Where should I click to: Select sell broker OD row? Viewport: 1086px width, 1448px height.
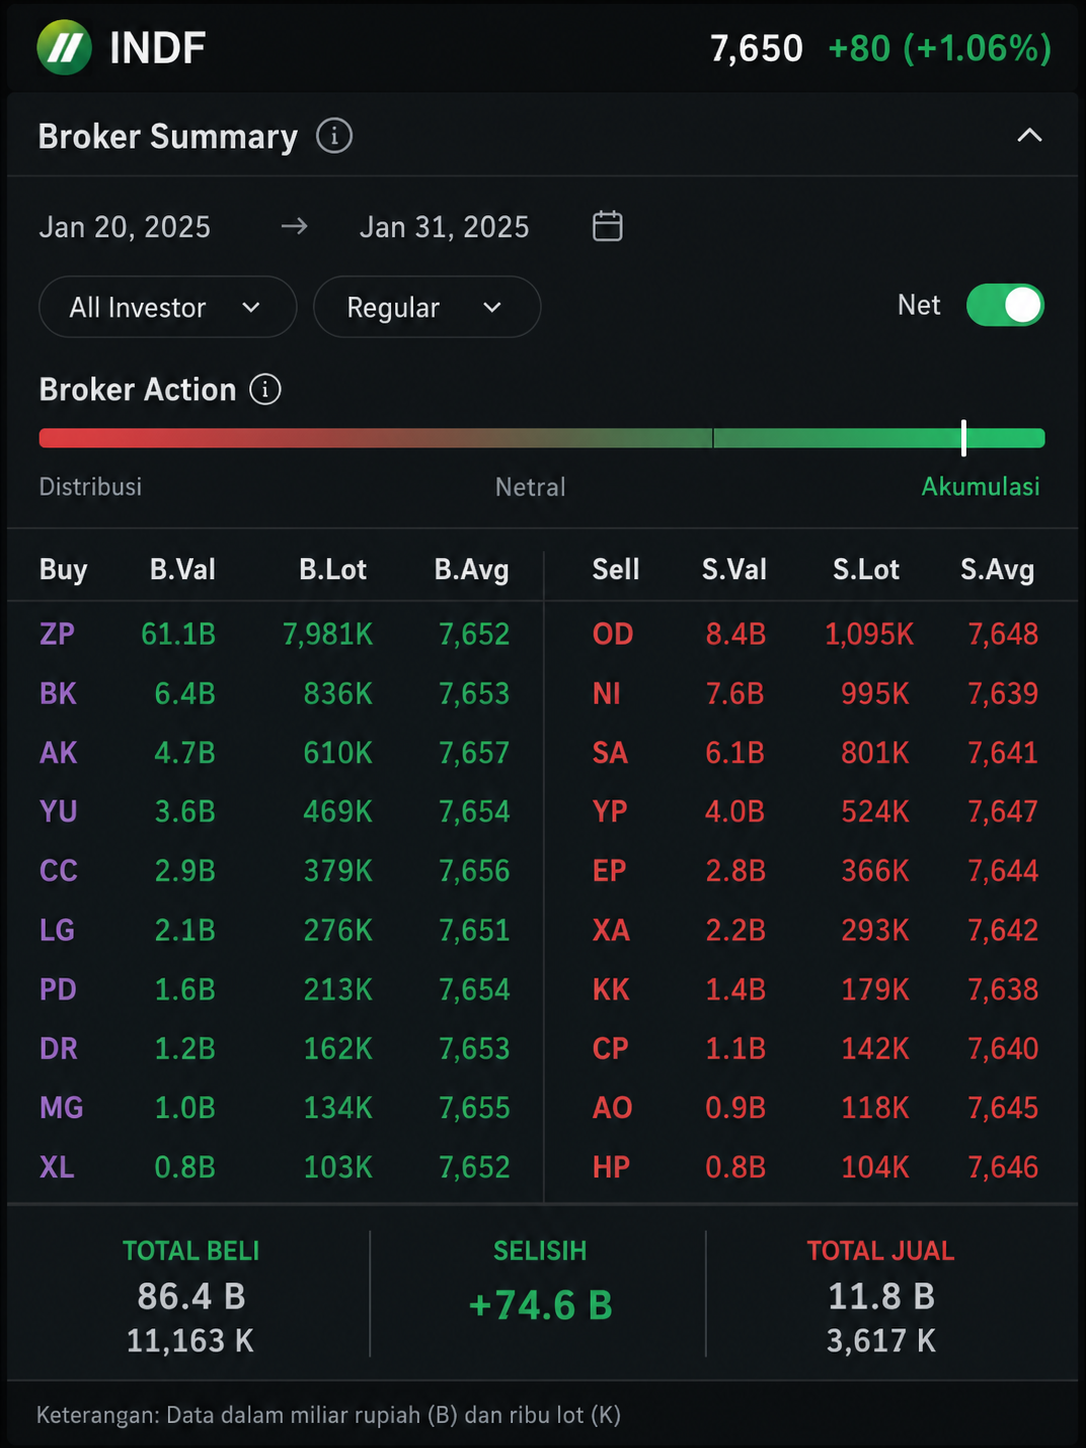click(815, 633)
